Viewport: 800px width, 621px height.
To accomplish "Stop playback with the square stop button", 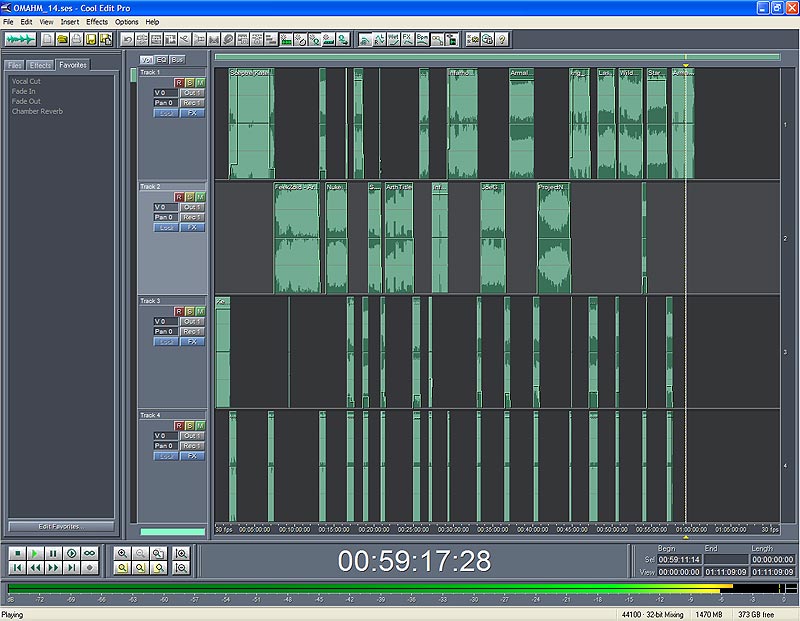I will click(x=17, y=553).
